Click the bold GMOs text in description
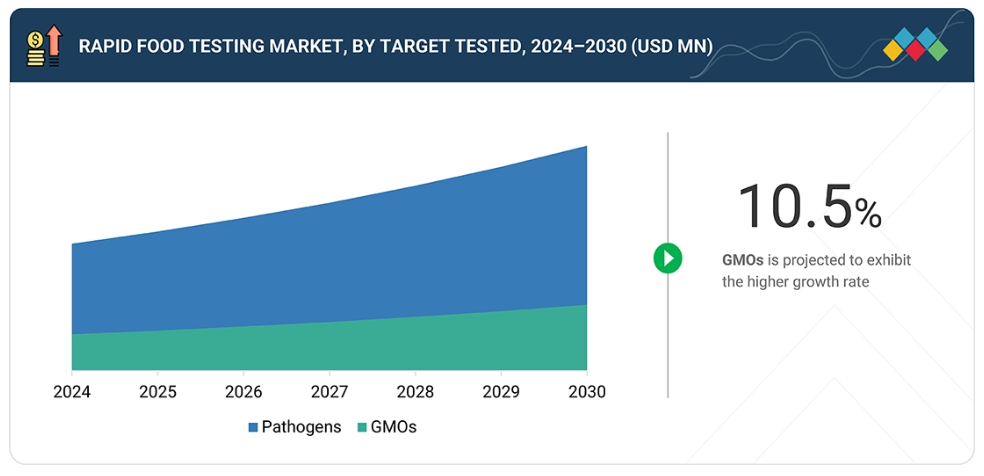The height and width of the screenshot is (476, 984). [742, 260]
